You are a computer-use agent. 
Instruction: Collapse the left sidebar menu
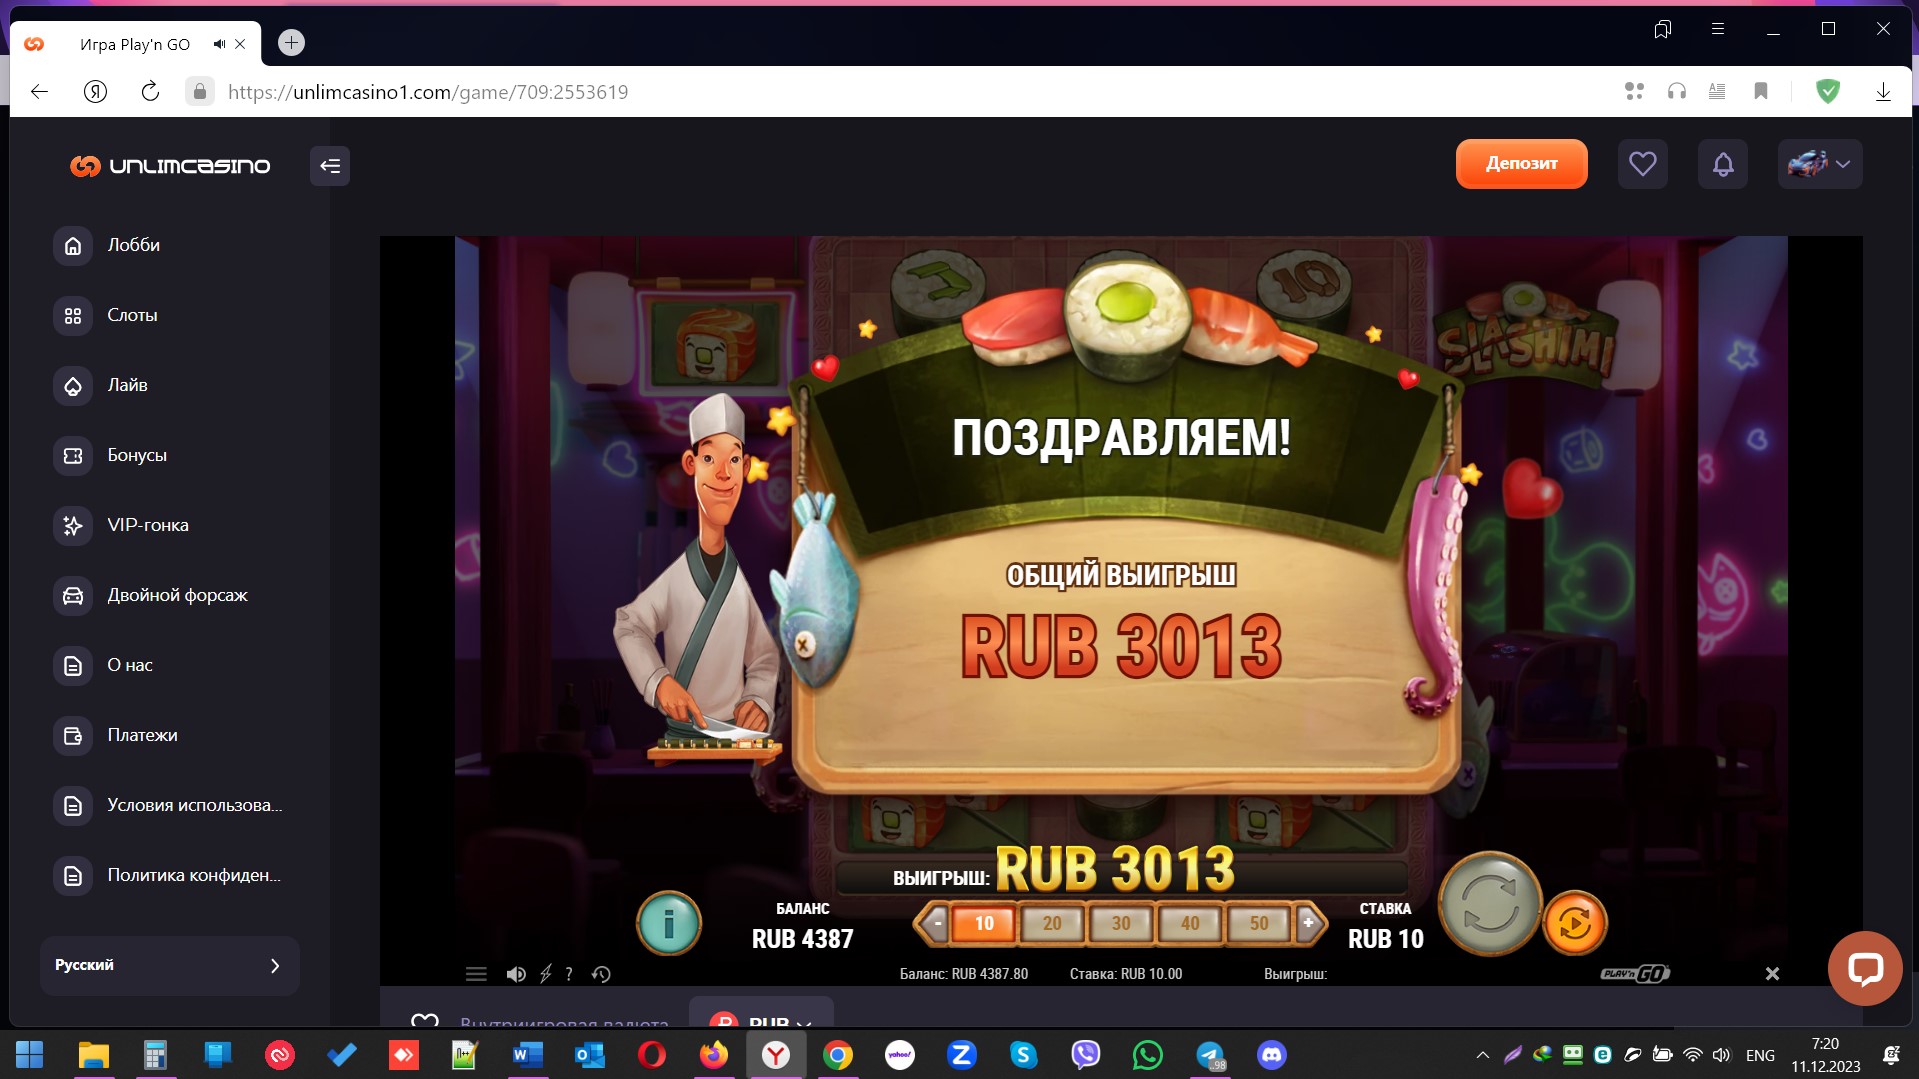tap(330, 166)
